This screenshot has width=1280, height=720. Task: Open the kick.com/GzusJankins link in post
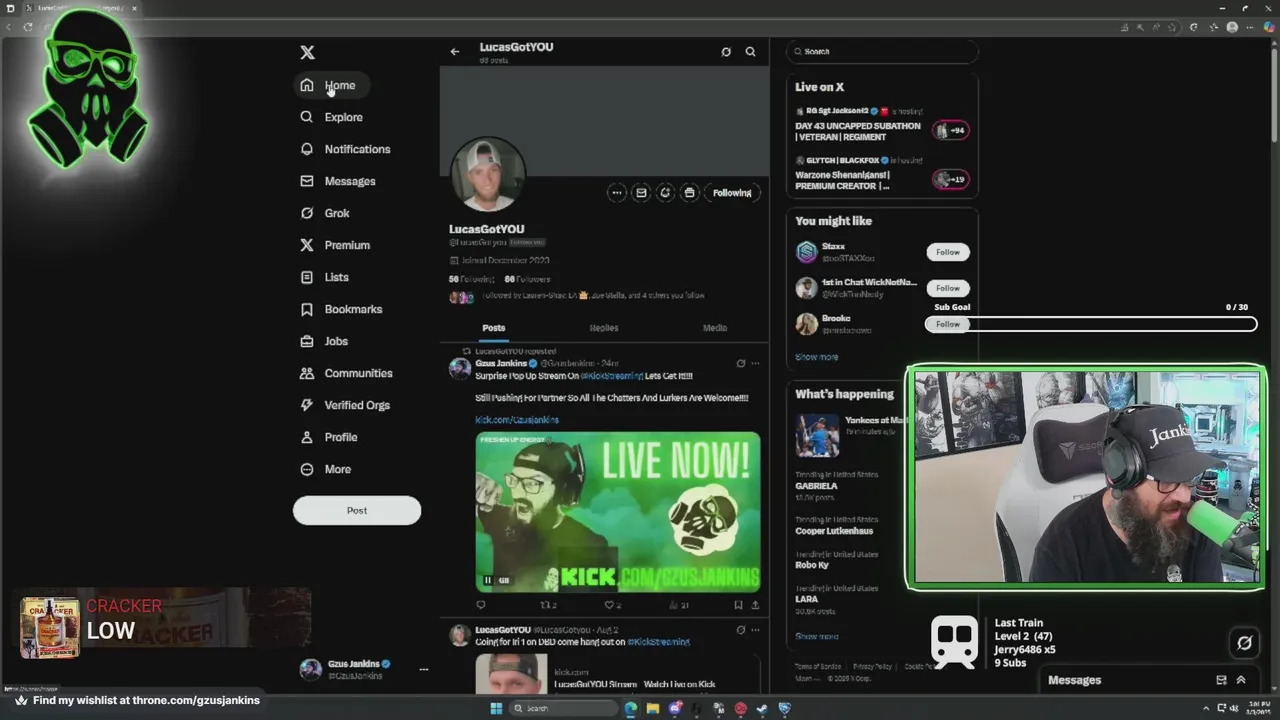[517, 420]
